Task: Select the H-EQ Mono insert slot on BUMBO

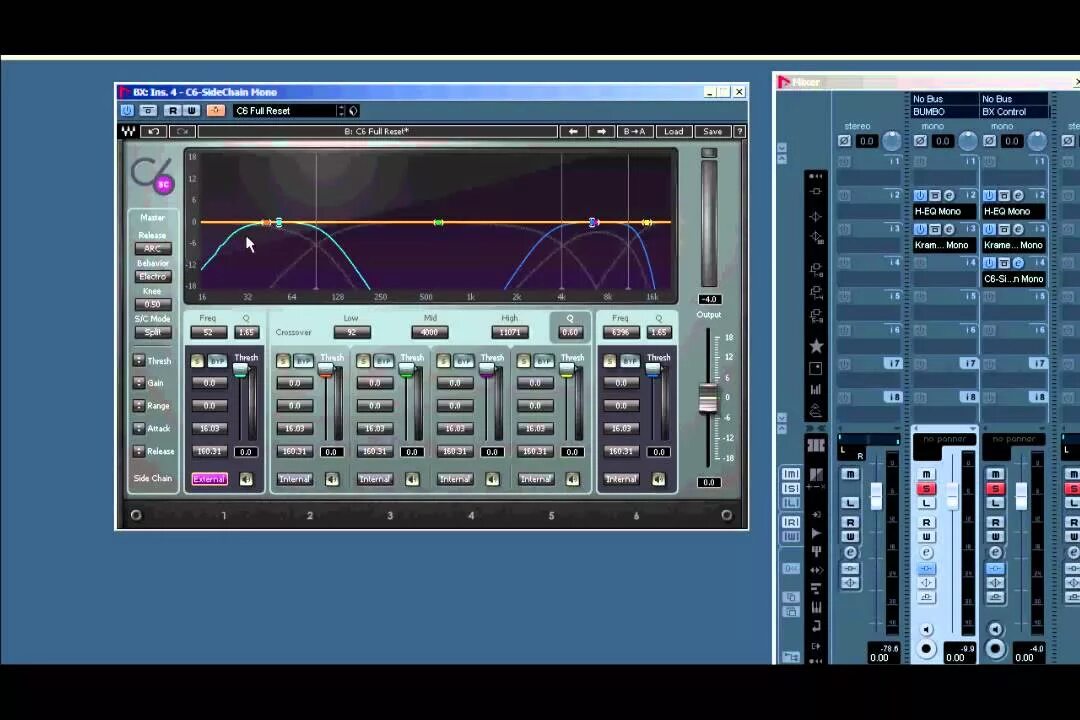Action: tap(944, 212)
